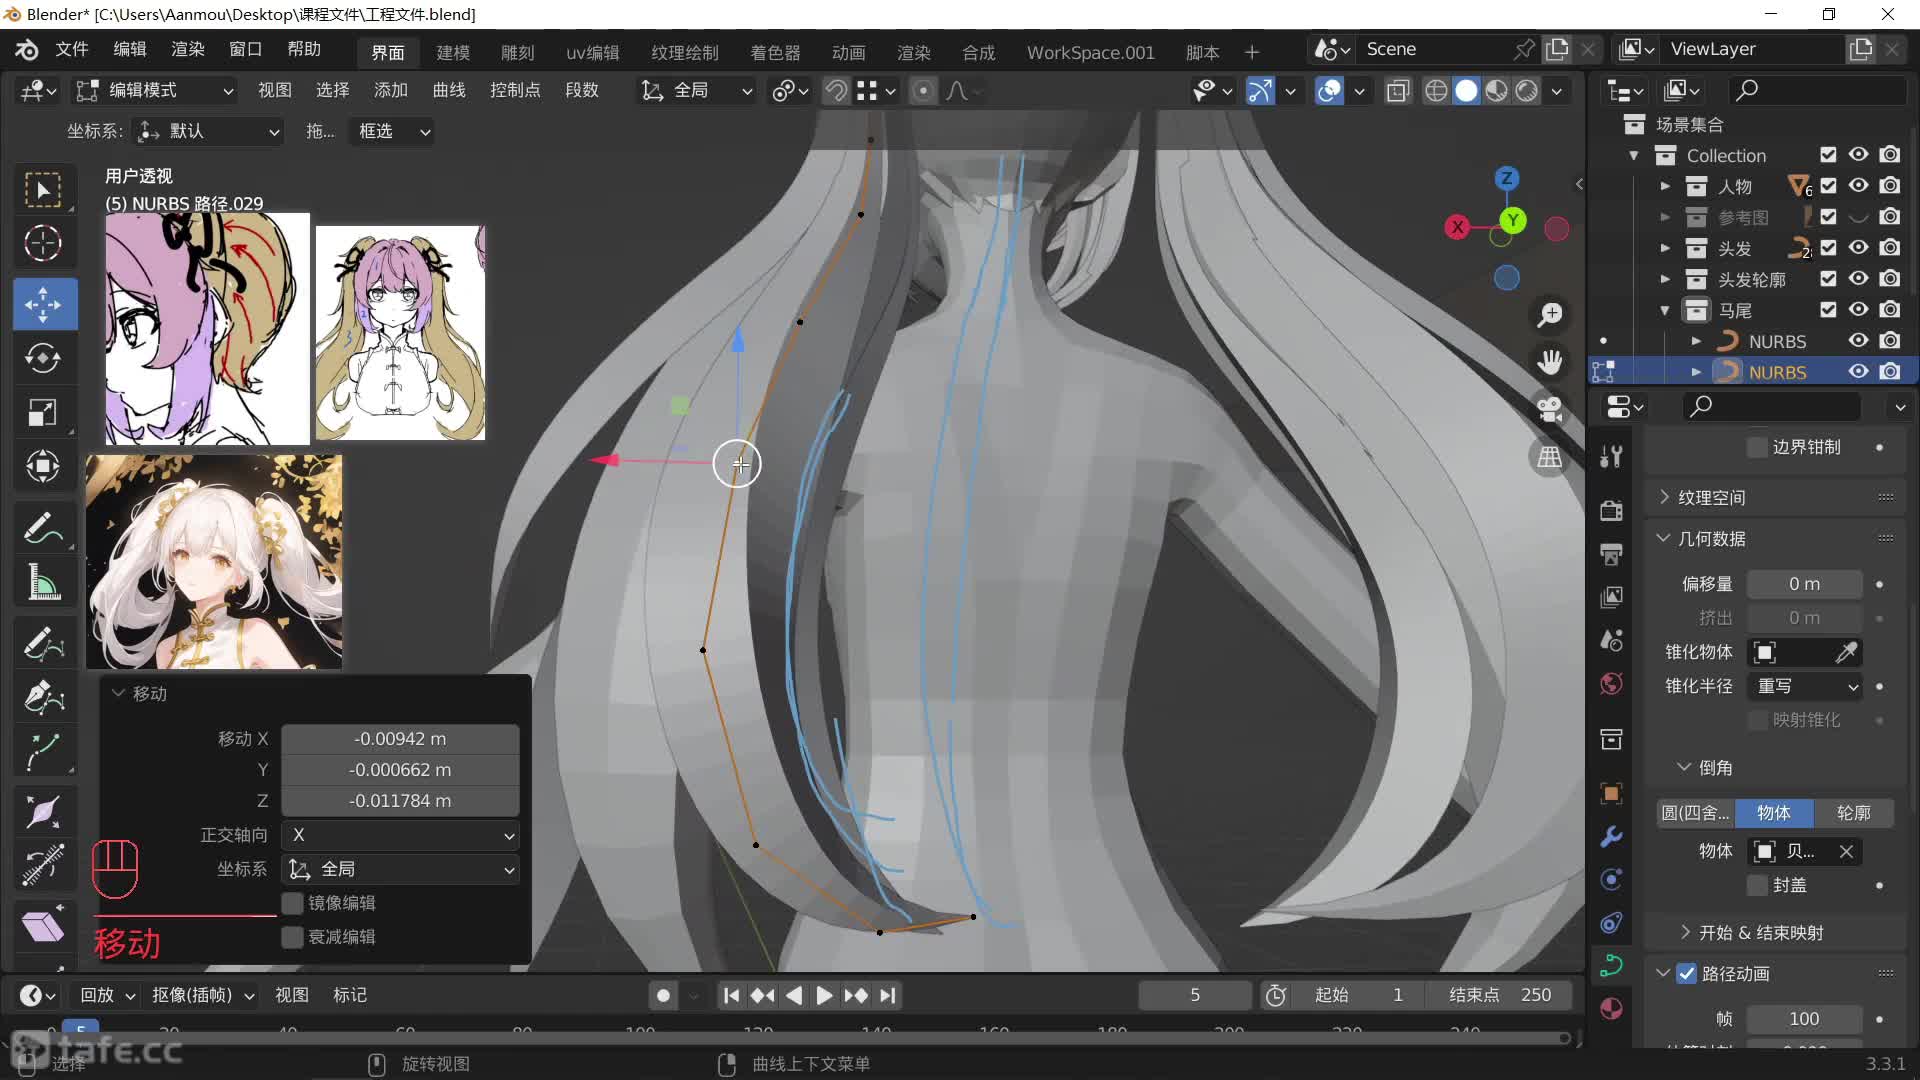Clear the bevel 物体 field

pos(1846,851)
